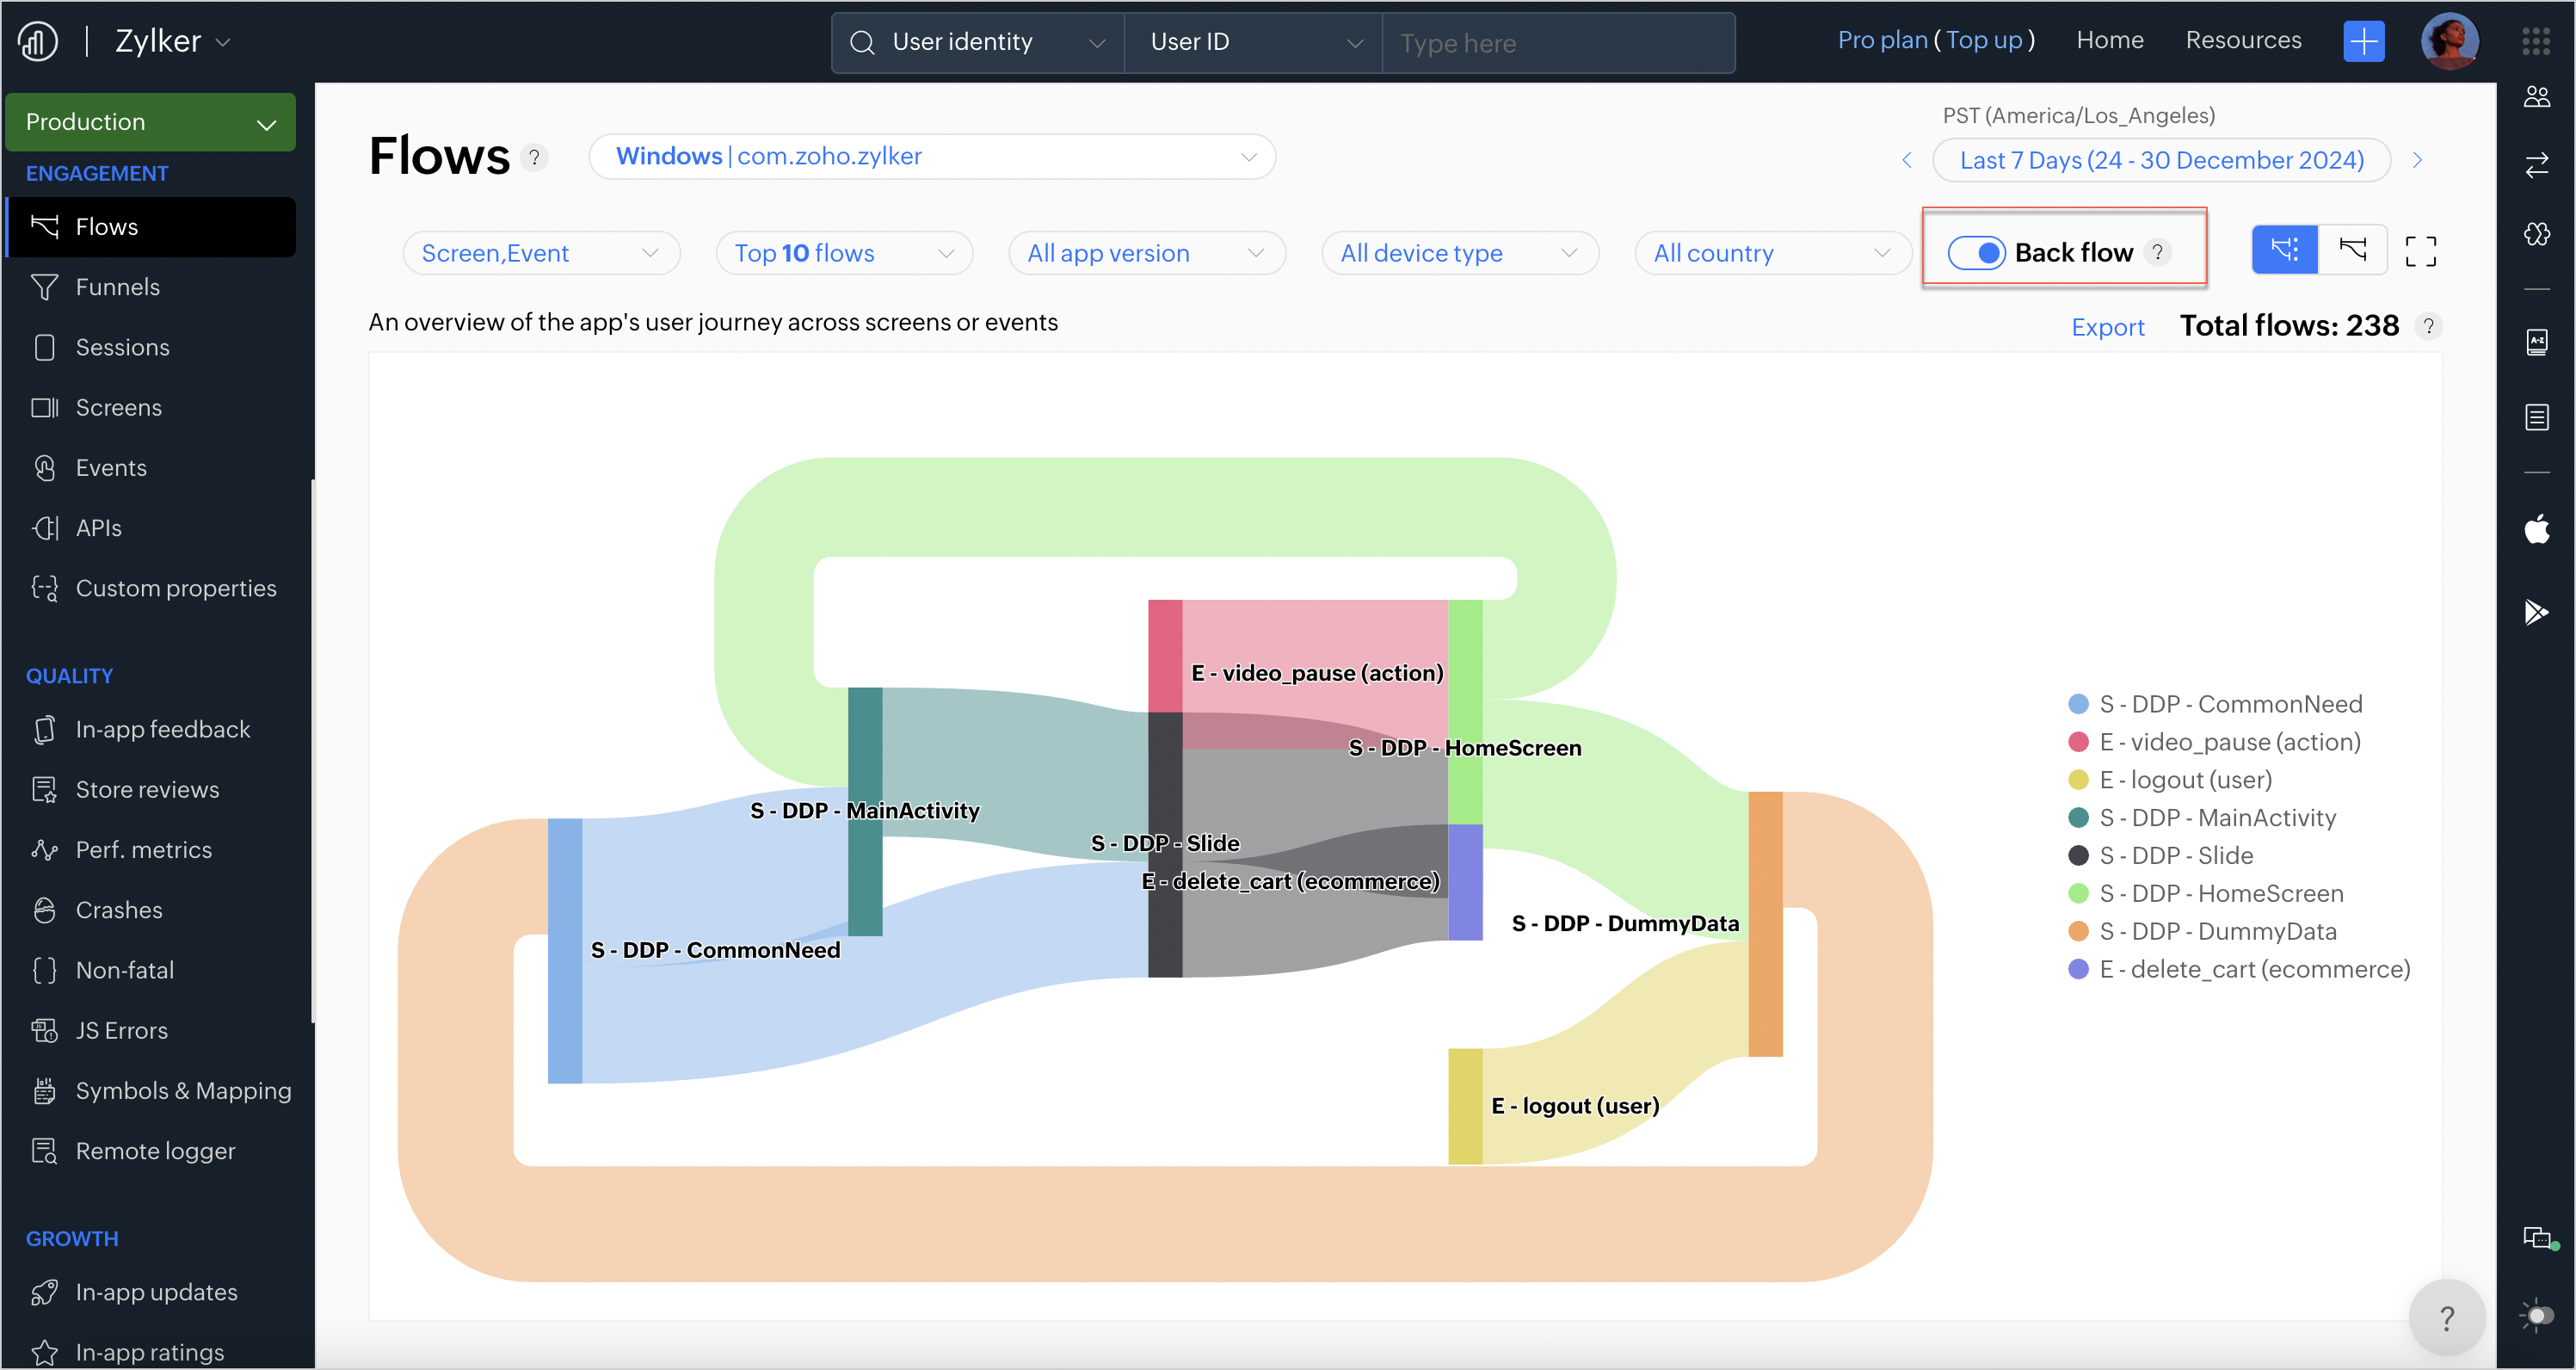Screen dimensions: 2576x1370
Task: Click the Export link
Action: click(2107, 327)
